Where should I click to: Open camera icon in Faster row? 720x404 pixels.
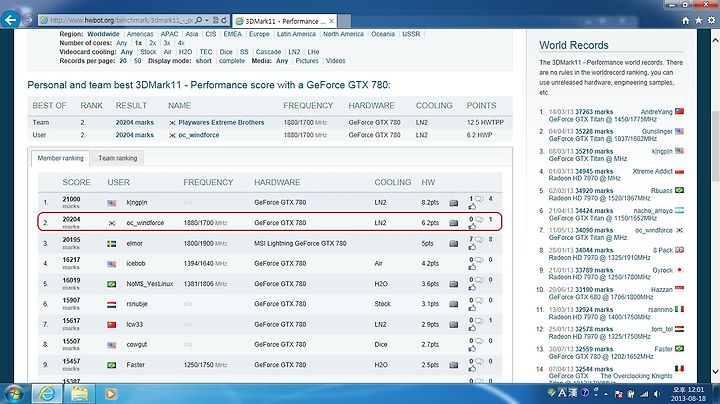(454, 365)
